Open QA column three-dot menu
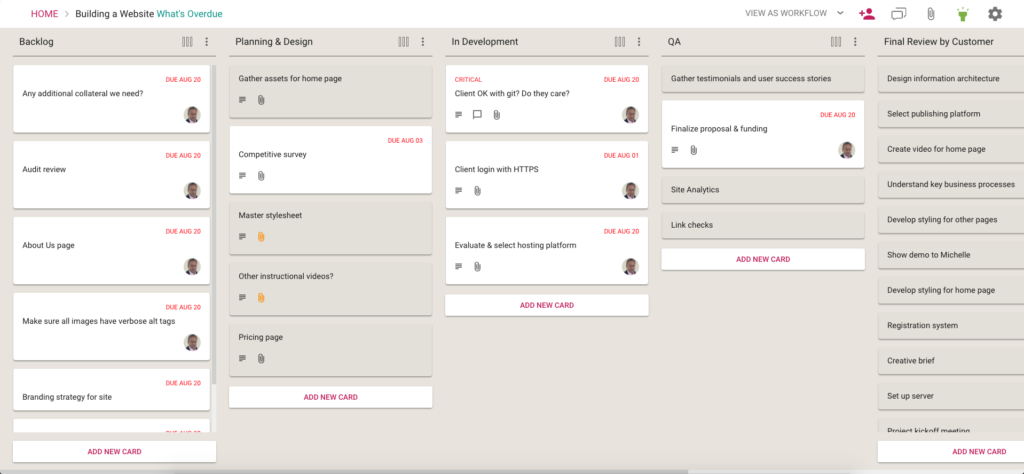Image resolution: width=1024 pixels, height=474 pixels. [x=855, y=42]
